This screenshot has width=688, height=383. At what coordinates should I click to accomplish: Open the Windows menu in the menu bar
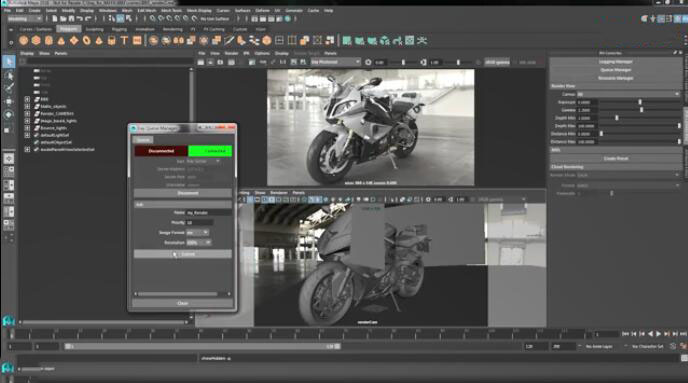(x=108, y=11)
